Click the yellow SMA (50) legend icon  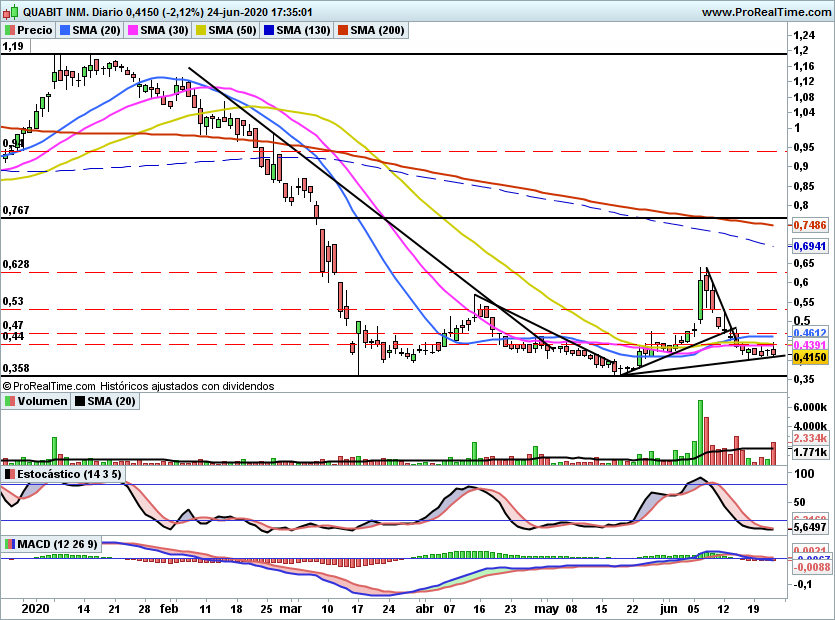pos(201,30)
